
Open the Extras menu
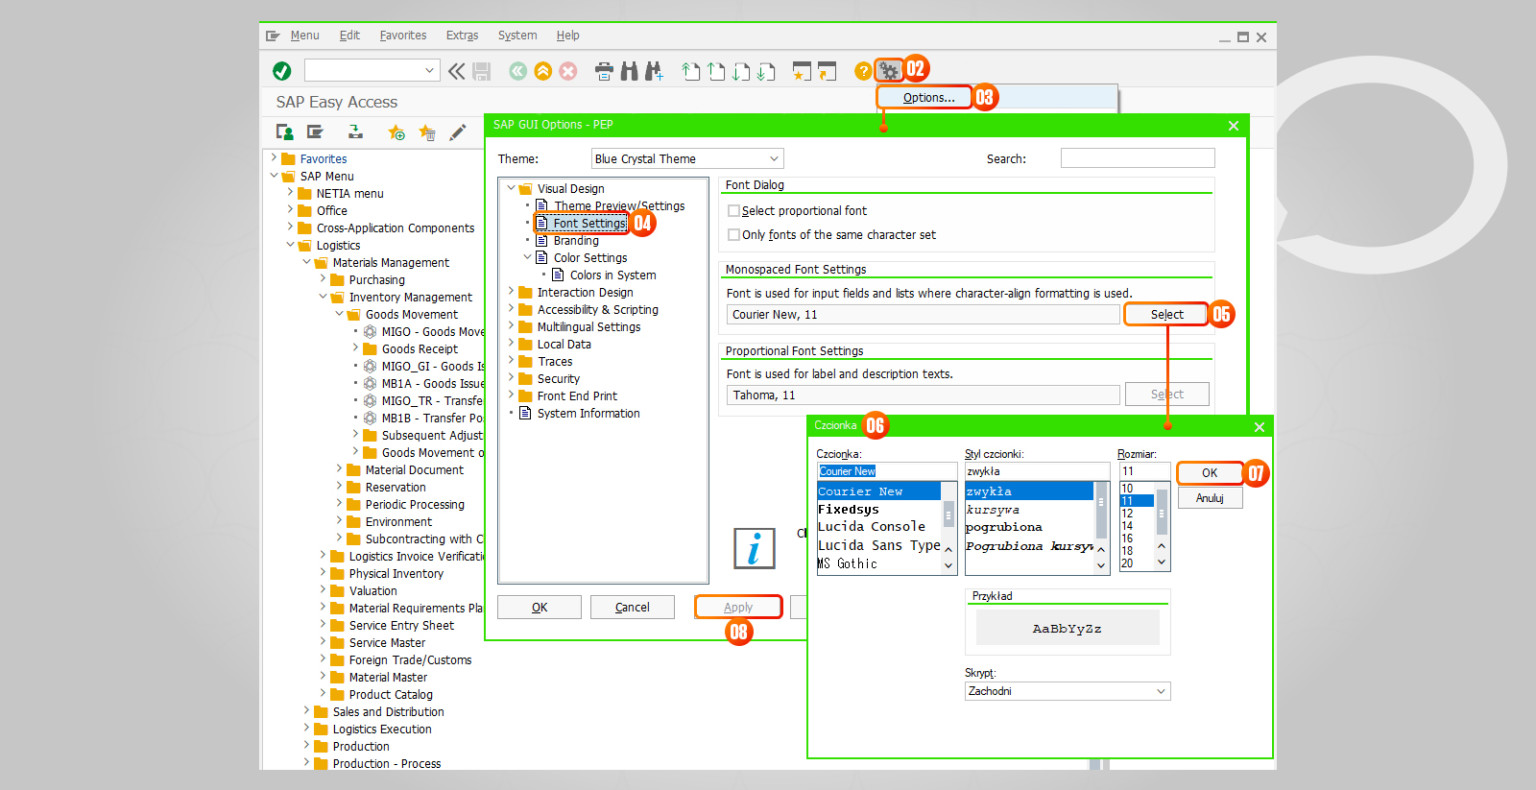462,35
